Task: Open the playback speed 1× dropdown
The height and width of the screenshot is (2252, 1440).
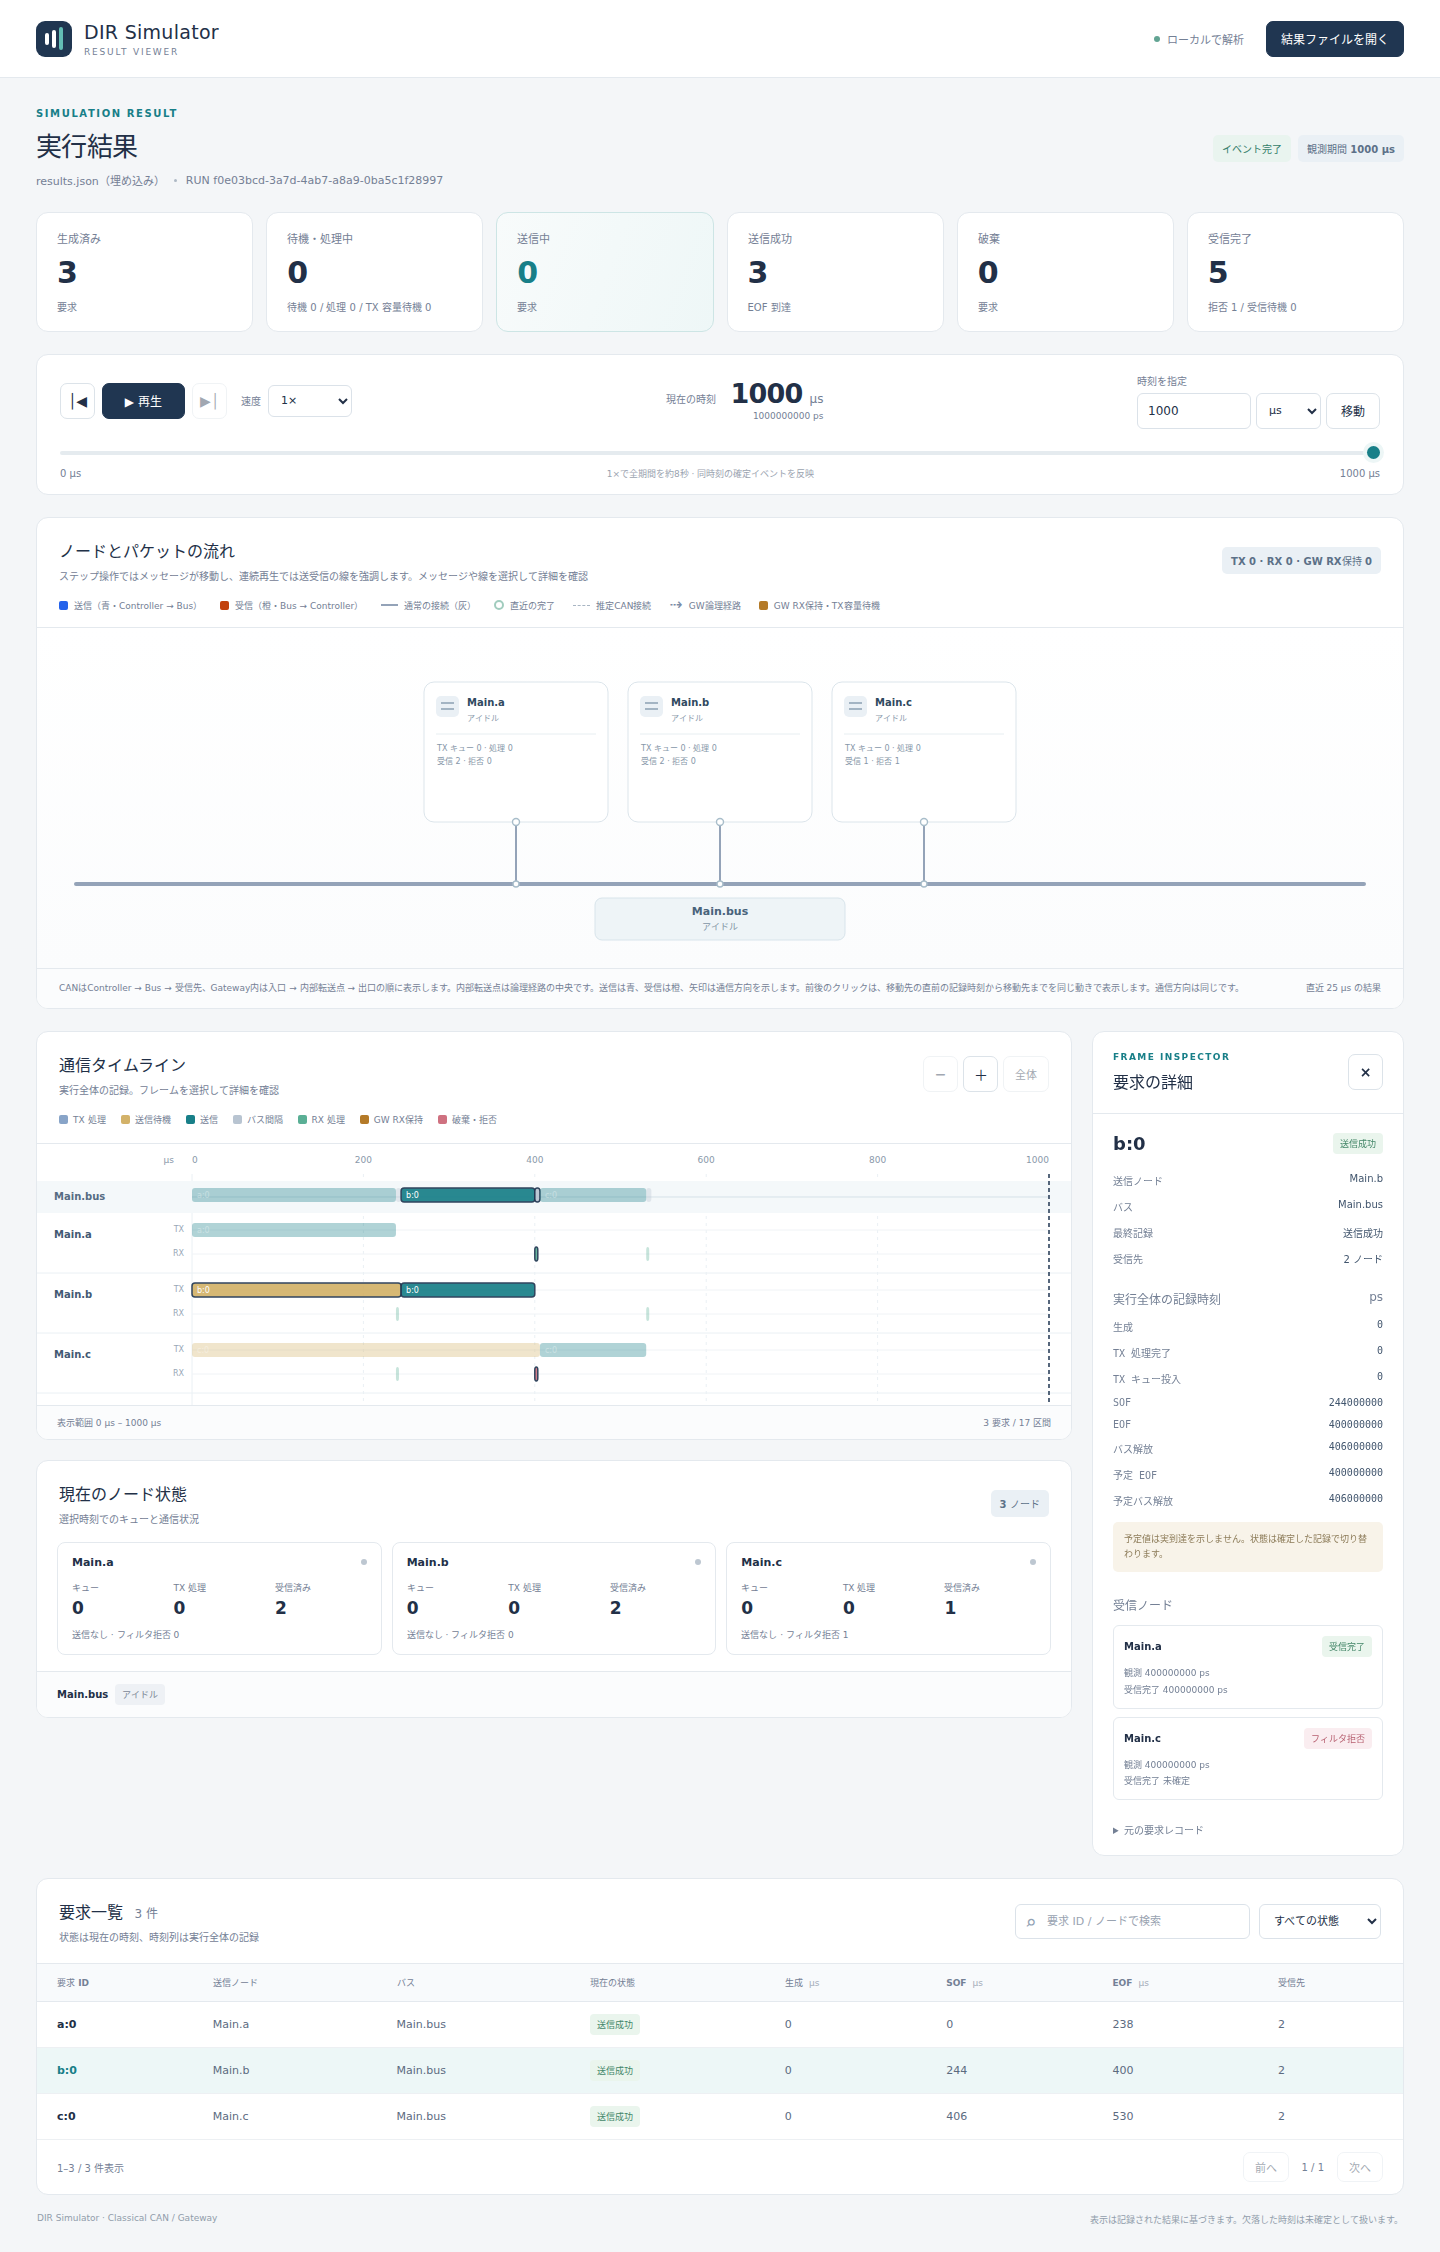Action: pyautogui.click(x=310, y=401)
